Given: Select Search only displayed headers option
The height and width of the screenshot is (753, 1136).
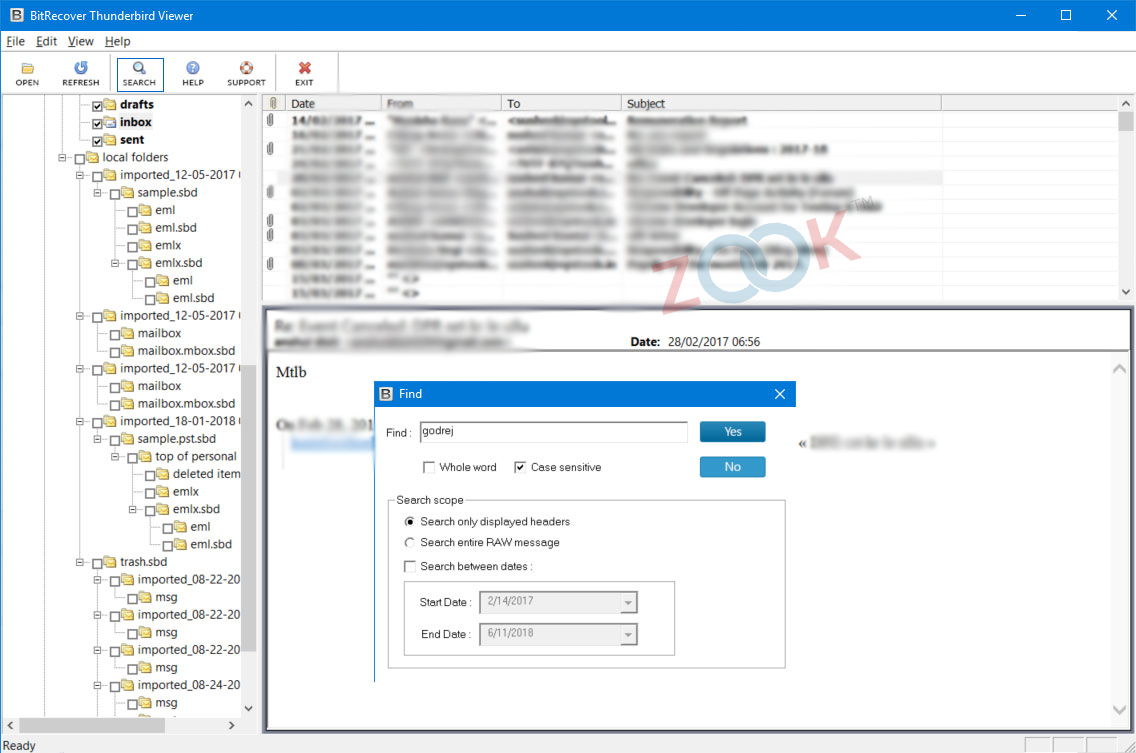Looking at the screenshot, I should (410, 522).
